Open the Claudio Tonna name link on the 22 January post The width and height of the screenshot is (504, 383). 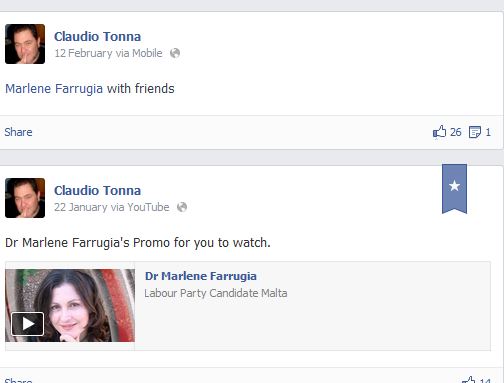tap(97, 190)
